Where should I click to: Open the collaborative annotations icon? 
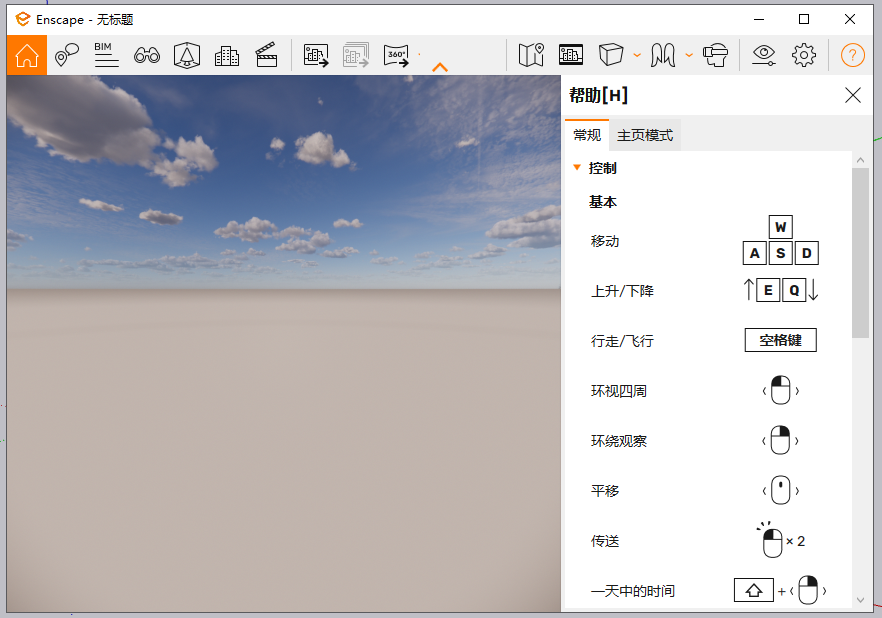tap(67, 55)
